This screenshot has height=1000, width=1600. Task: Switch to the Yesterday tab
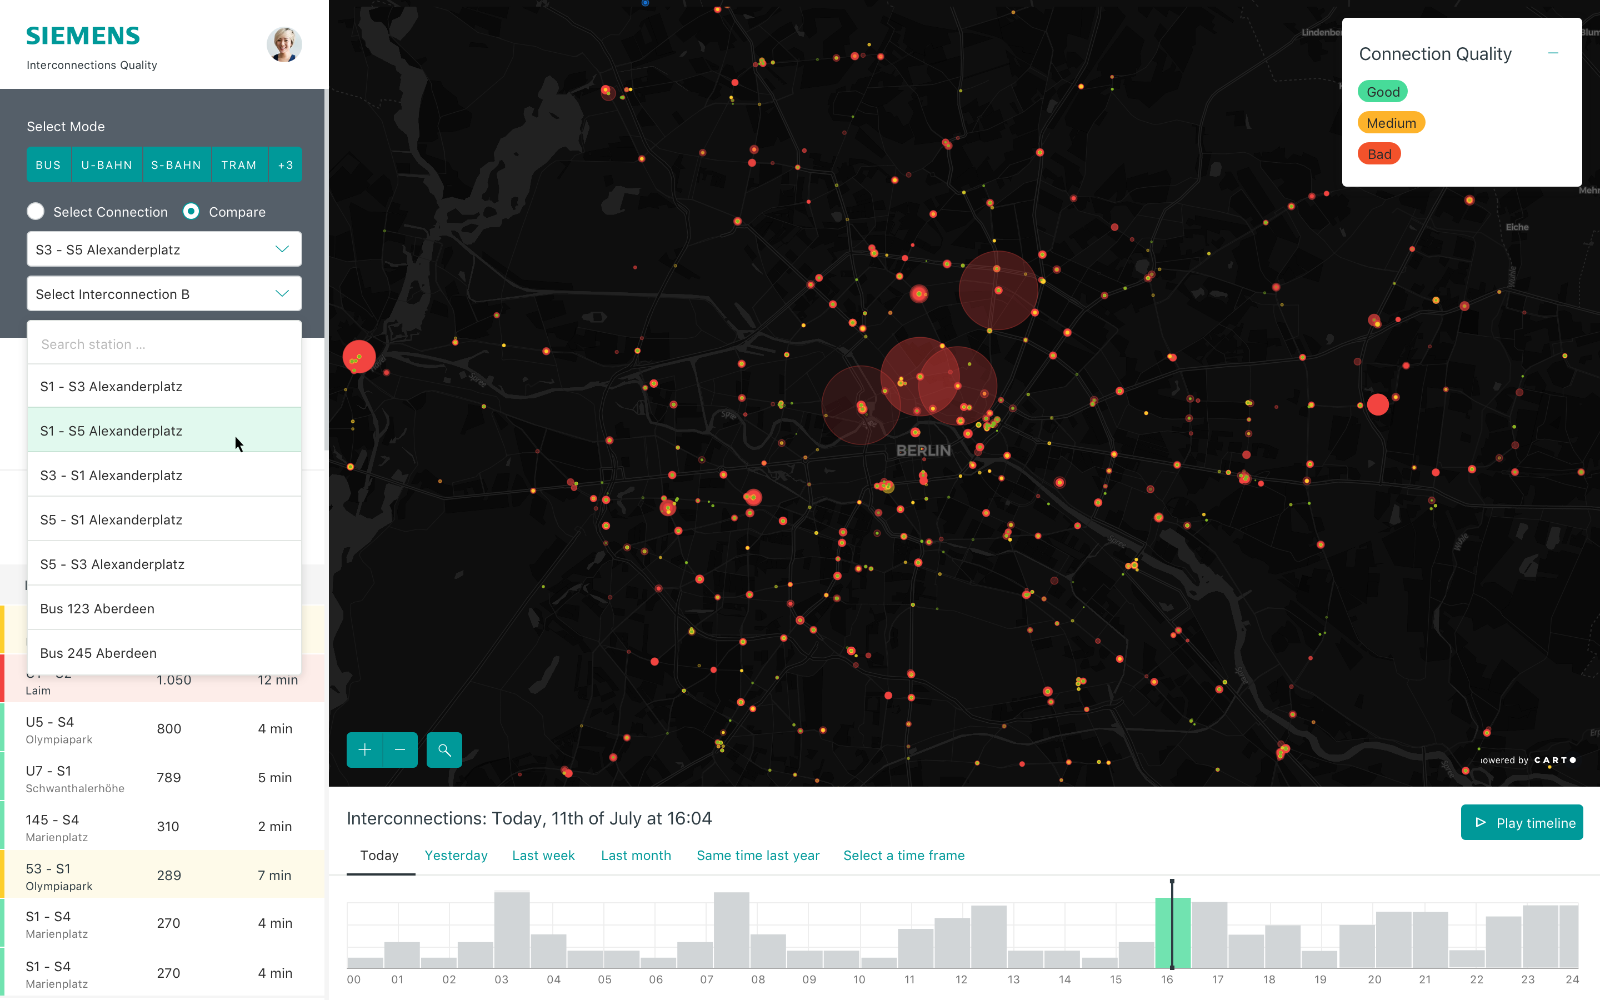456,856
